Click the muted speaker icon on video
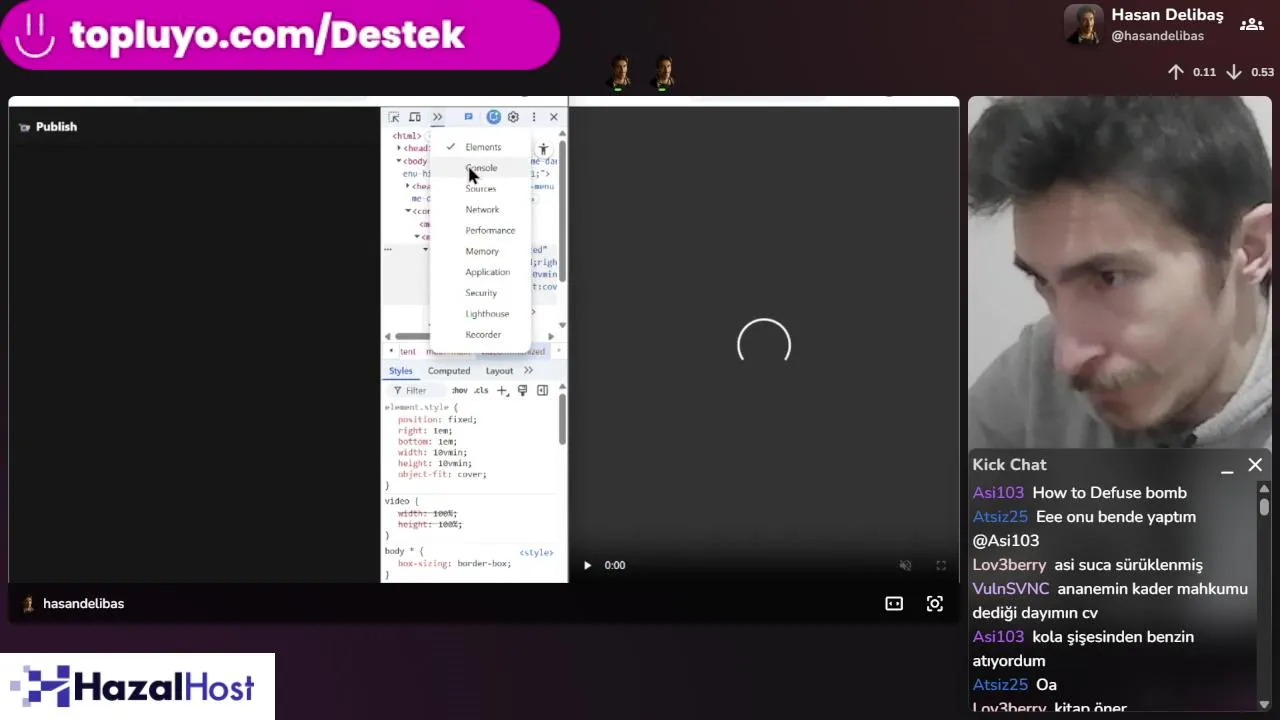This screenshot has width=1280, height=720. click(x=905, y=565)
